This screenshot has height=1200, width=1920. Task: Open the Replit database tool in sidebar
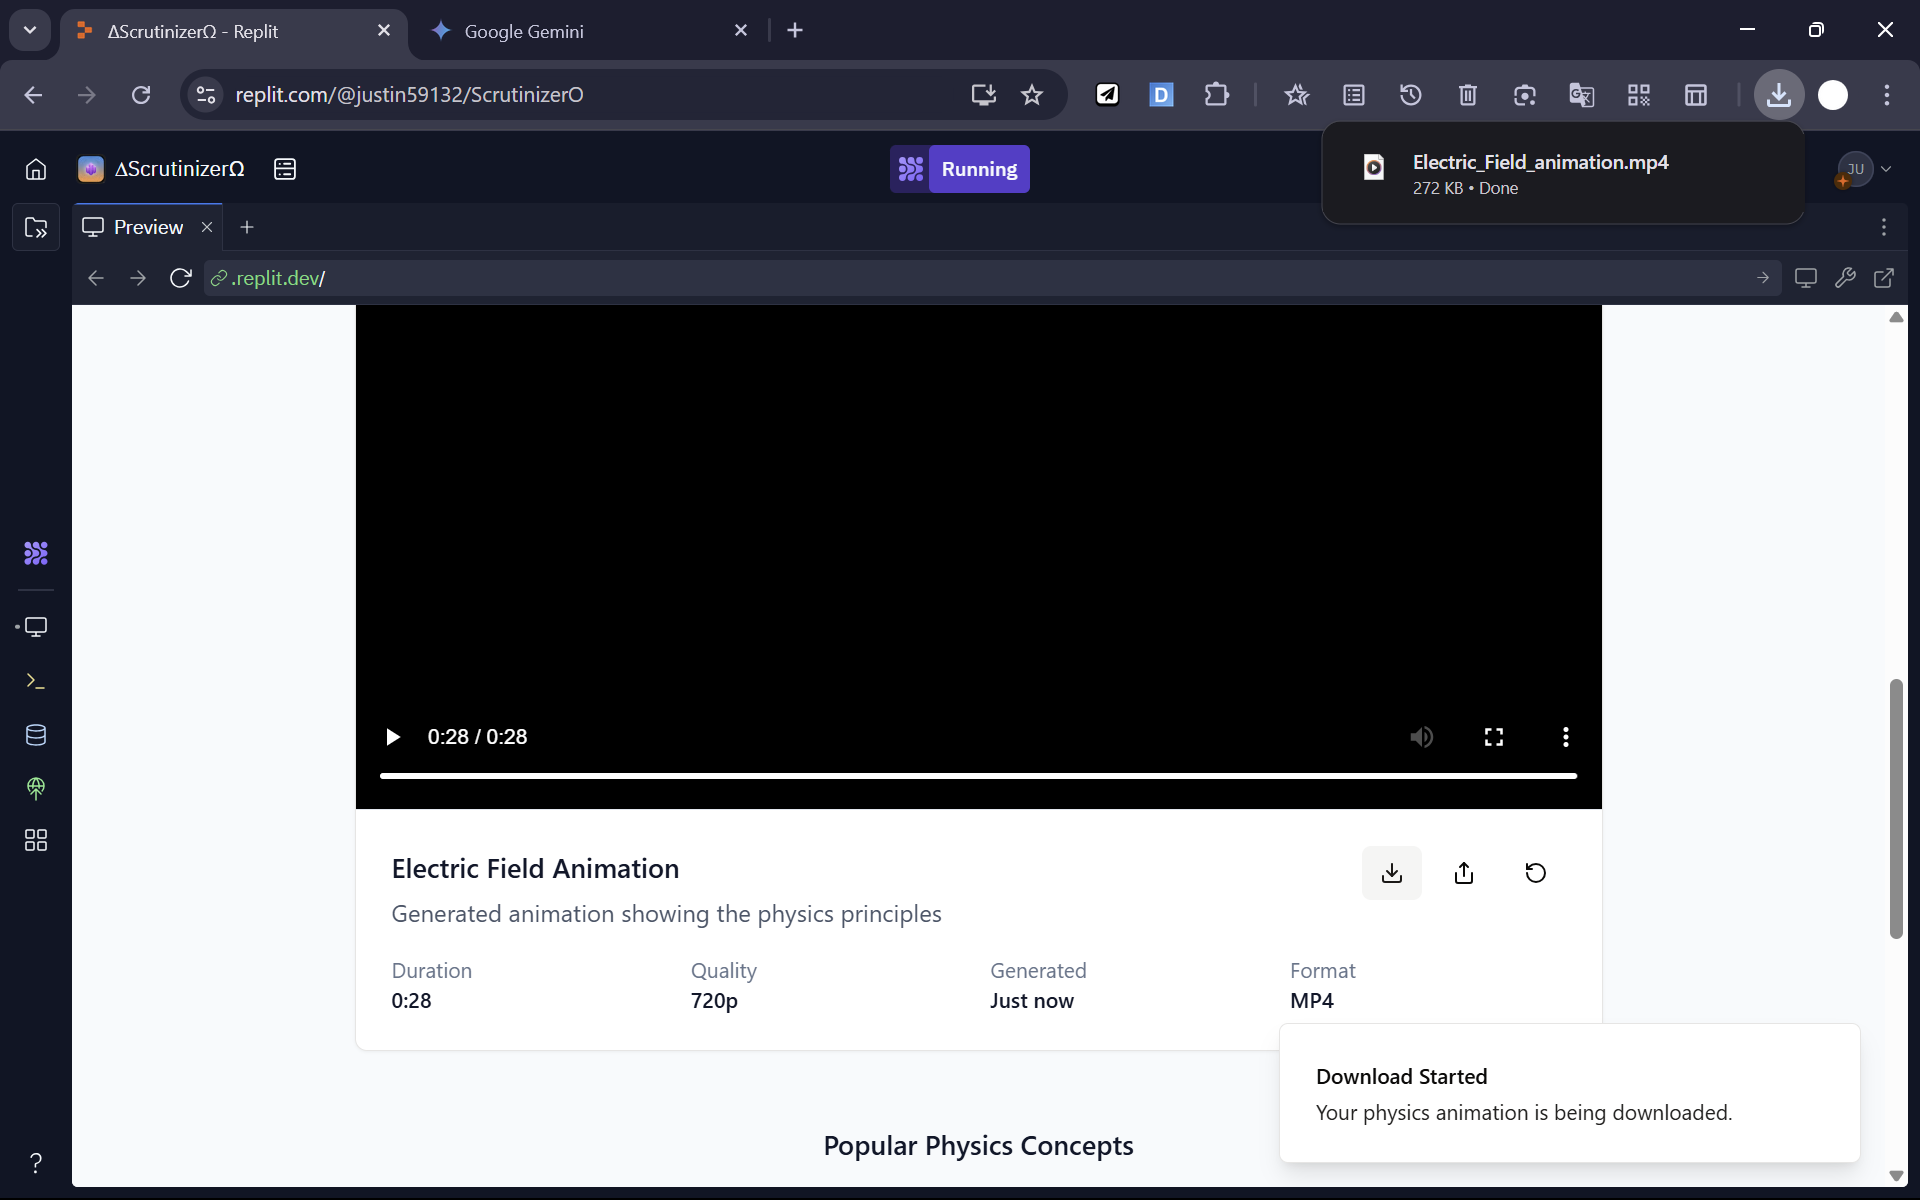pyautogui.click(x=36, y=735)
